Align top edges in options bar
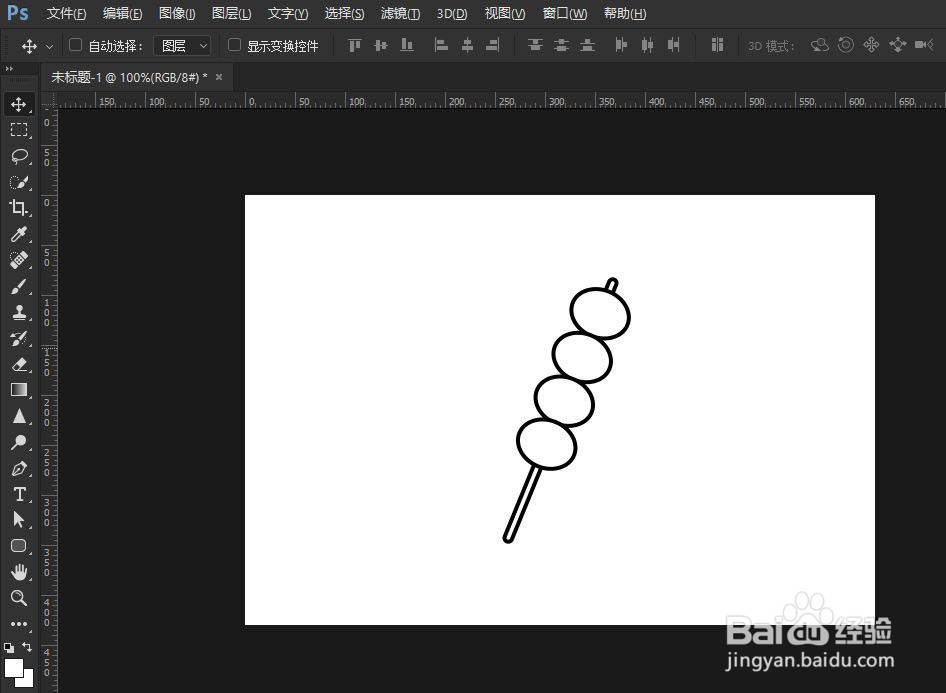946x693 pixels. coord(355,45)
